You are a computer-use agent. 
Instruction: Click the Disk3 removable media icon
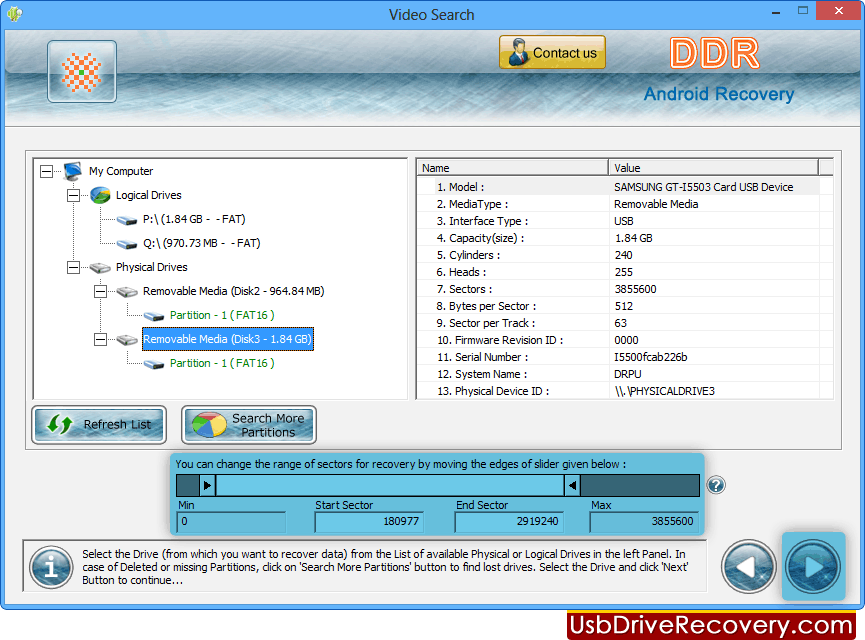pyautogui.click(x=127, y=340)
